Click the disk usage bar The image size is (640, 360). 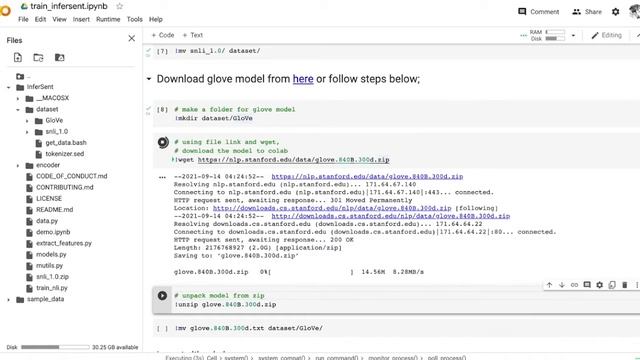(55, 347)
